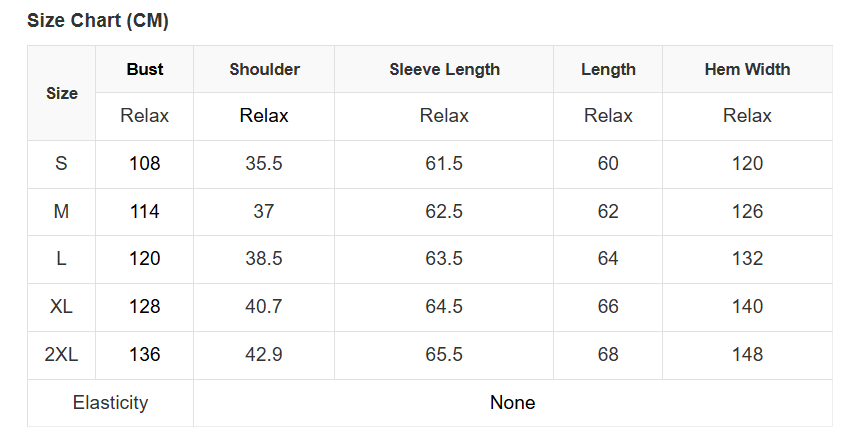This screenshot has height=431, width=861.
Task: Click the Shoulder column header
Action: click(264, 69)
